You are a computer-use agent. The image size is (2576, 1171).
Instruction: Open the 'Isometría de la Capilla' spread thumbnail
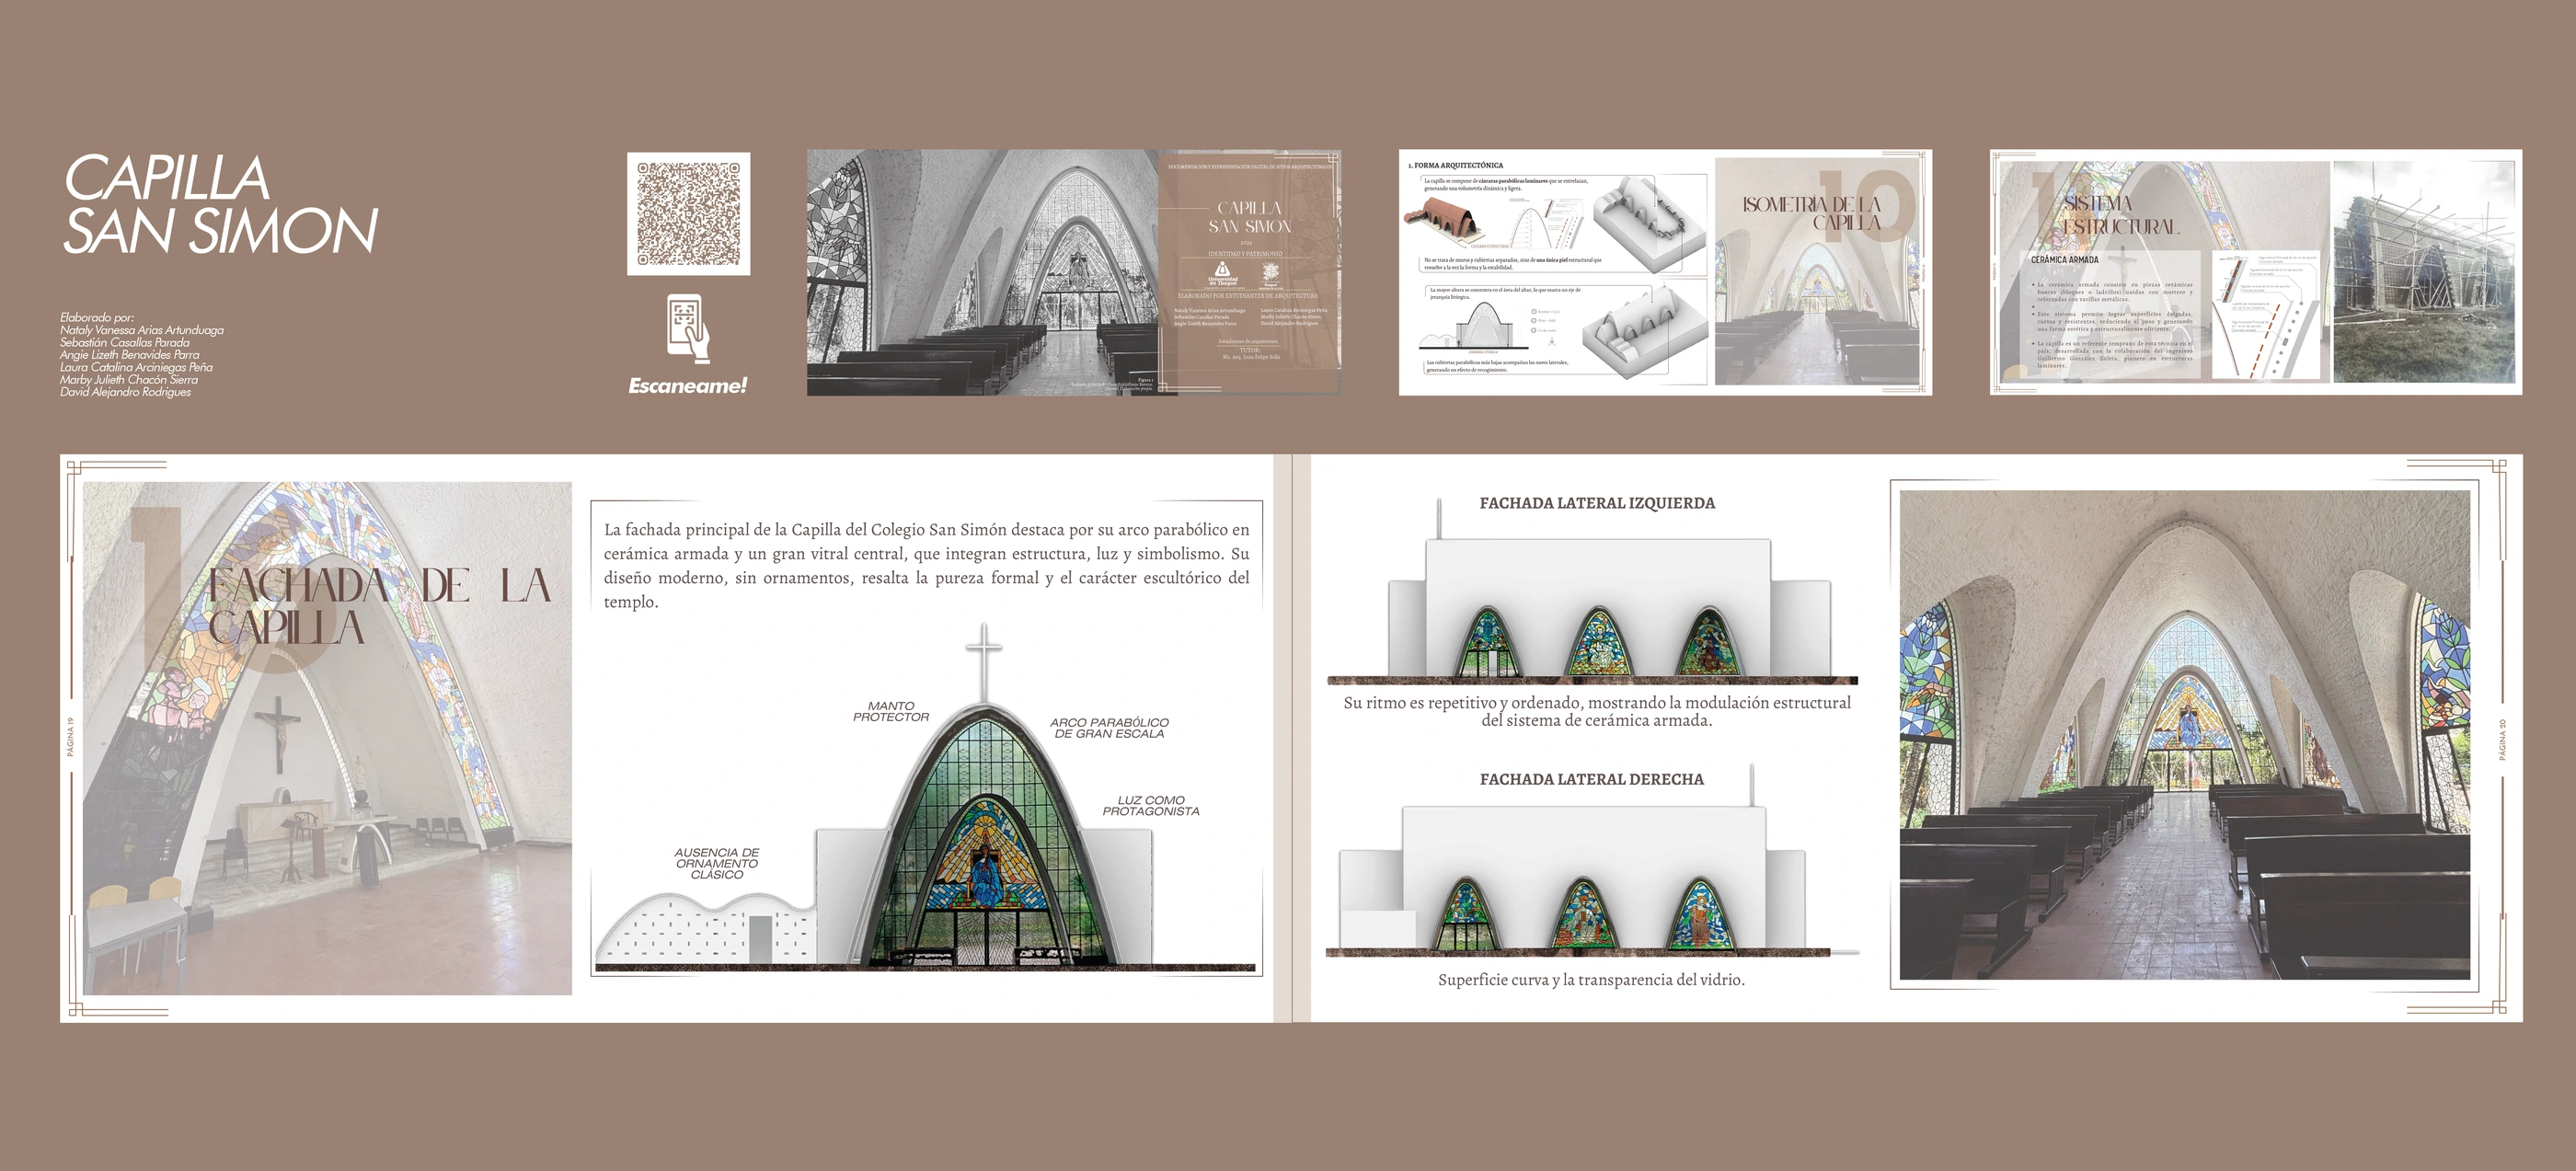(x=1665, y=272)
